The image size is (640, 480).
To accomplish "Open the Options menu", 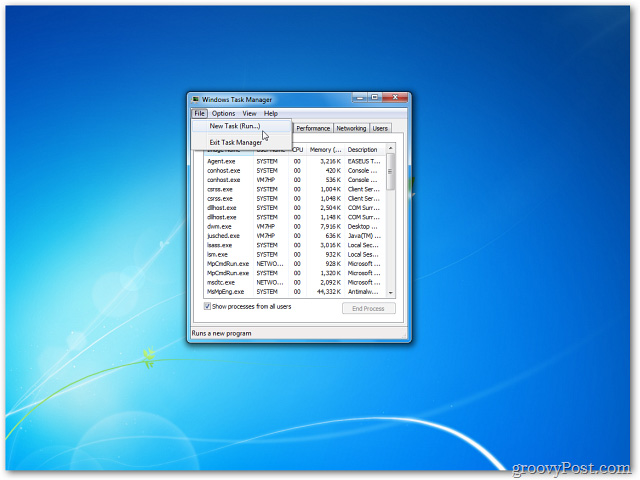I will (x=223, y=113).
